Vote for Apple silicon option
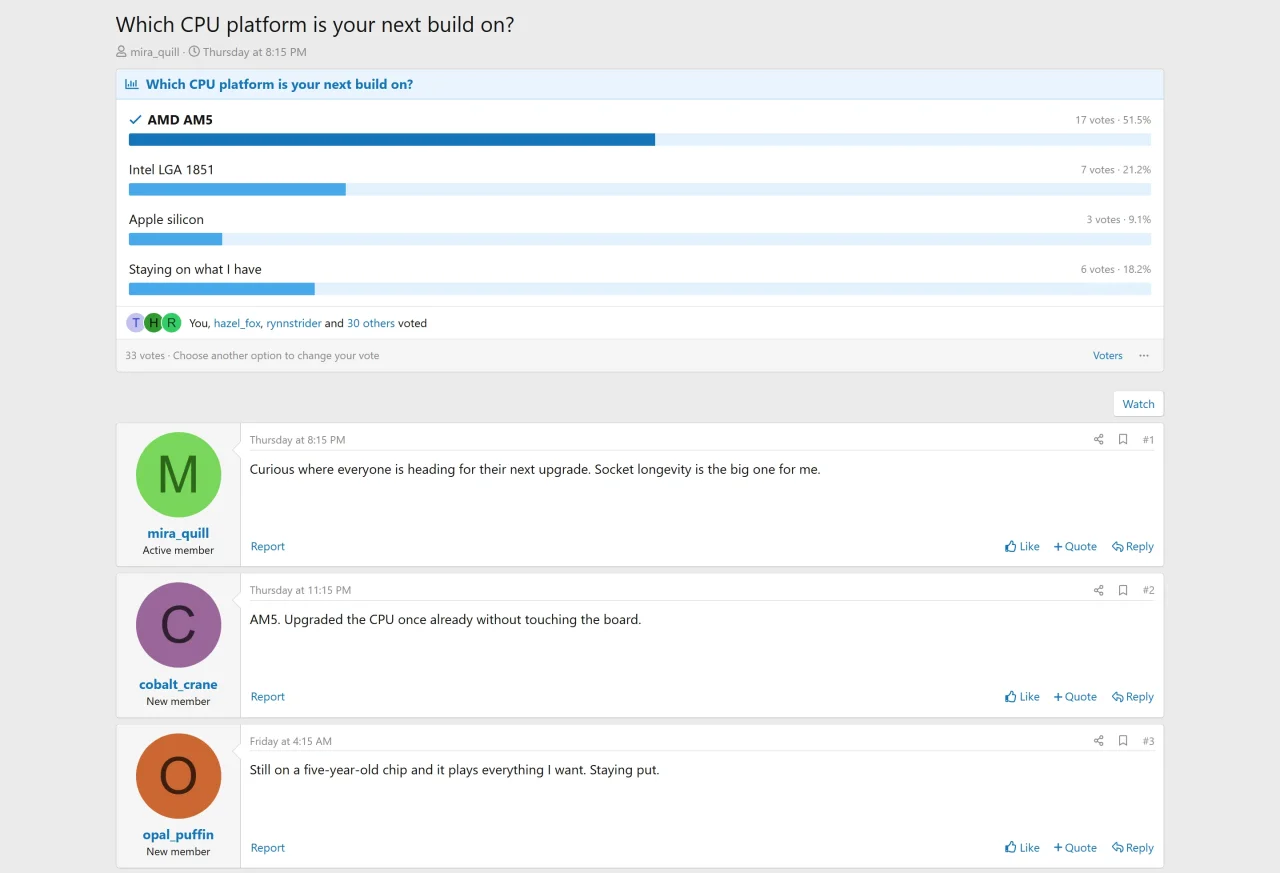The height and width of the screenshot is (873, 1280). pyautogui.click(x=640, y=228)
